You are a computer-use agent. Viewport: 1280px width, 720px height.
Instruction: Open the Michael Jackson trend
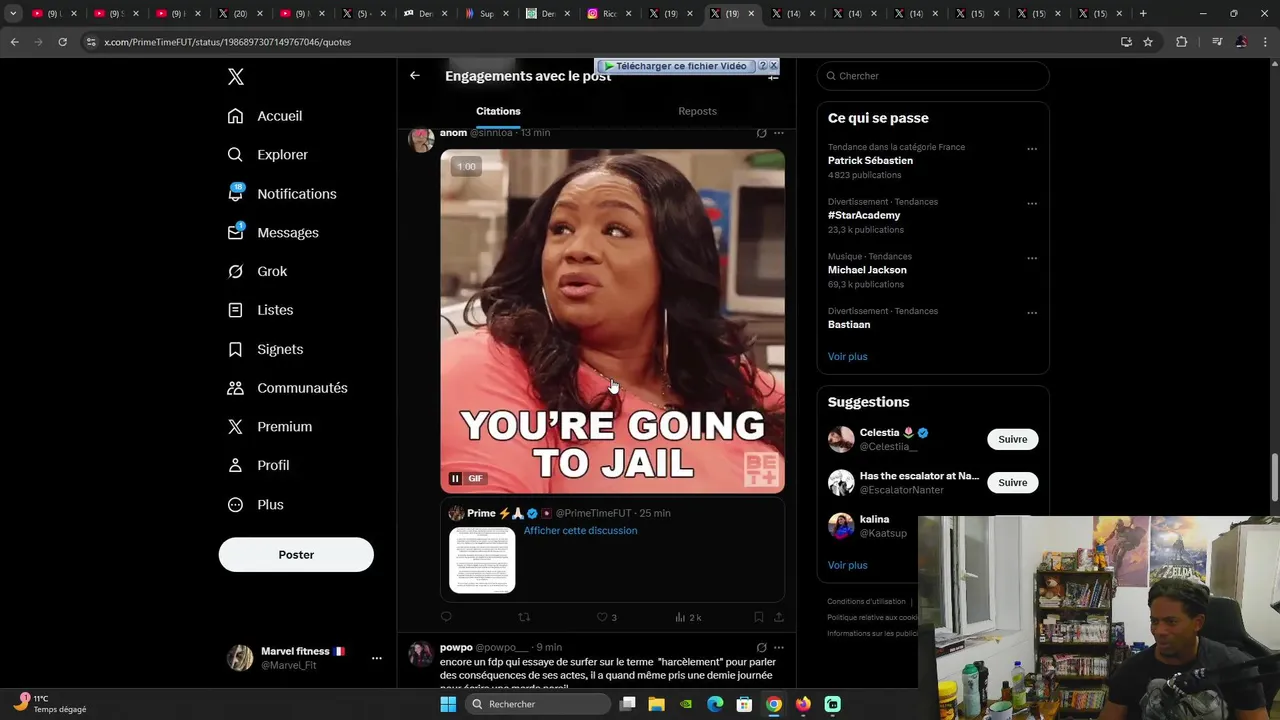pyautogui.click(x=867, y=270)
